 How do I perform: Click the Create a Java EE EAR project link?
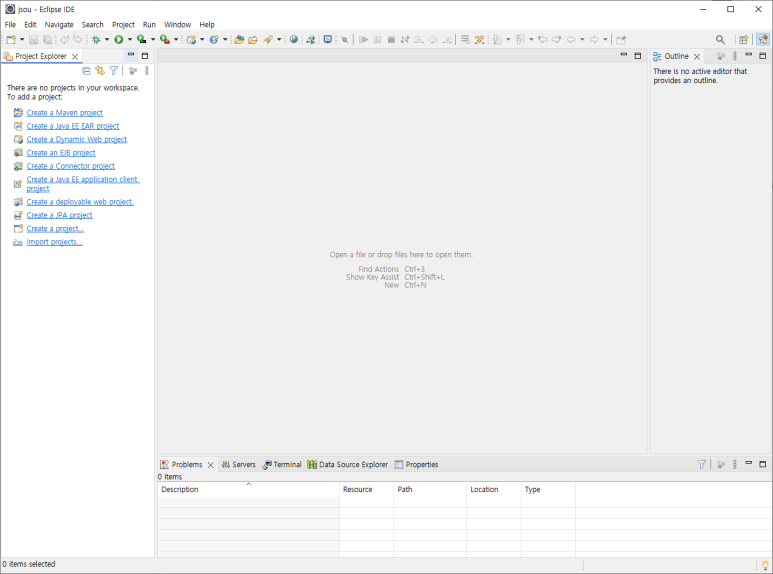tap(73, 126)
